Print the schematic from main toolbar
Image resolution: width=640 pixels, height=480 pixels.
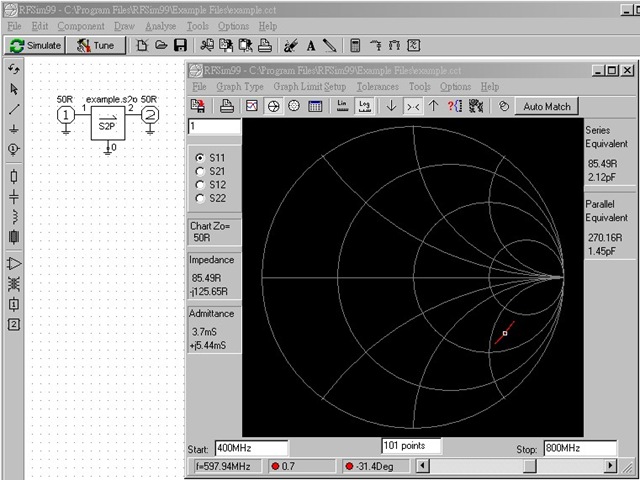click(265, 45)
